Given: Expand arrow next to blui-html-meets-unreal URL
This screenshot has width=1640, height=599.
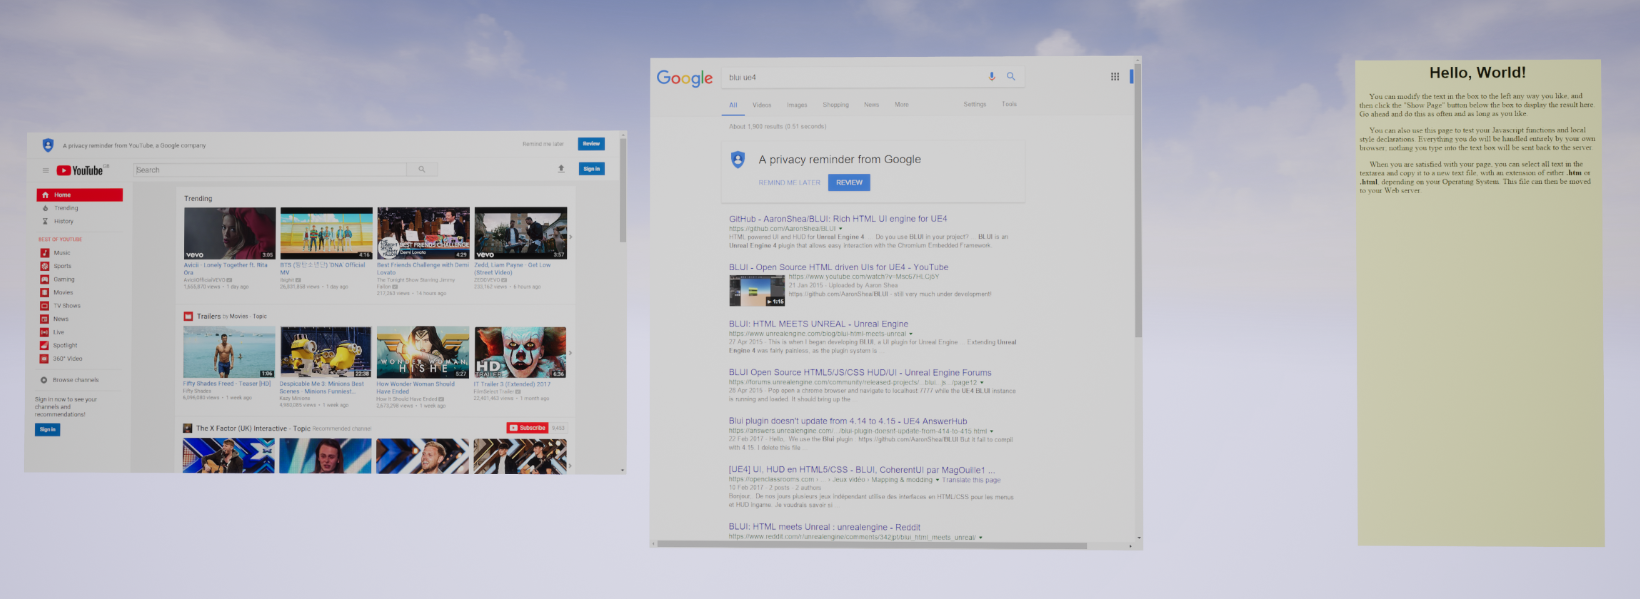Looking at the screenshot, I should [910, 334].
